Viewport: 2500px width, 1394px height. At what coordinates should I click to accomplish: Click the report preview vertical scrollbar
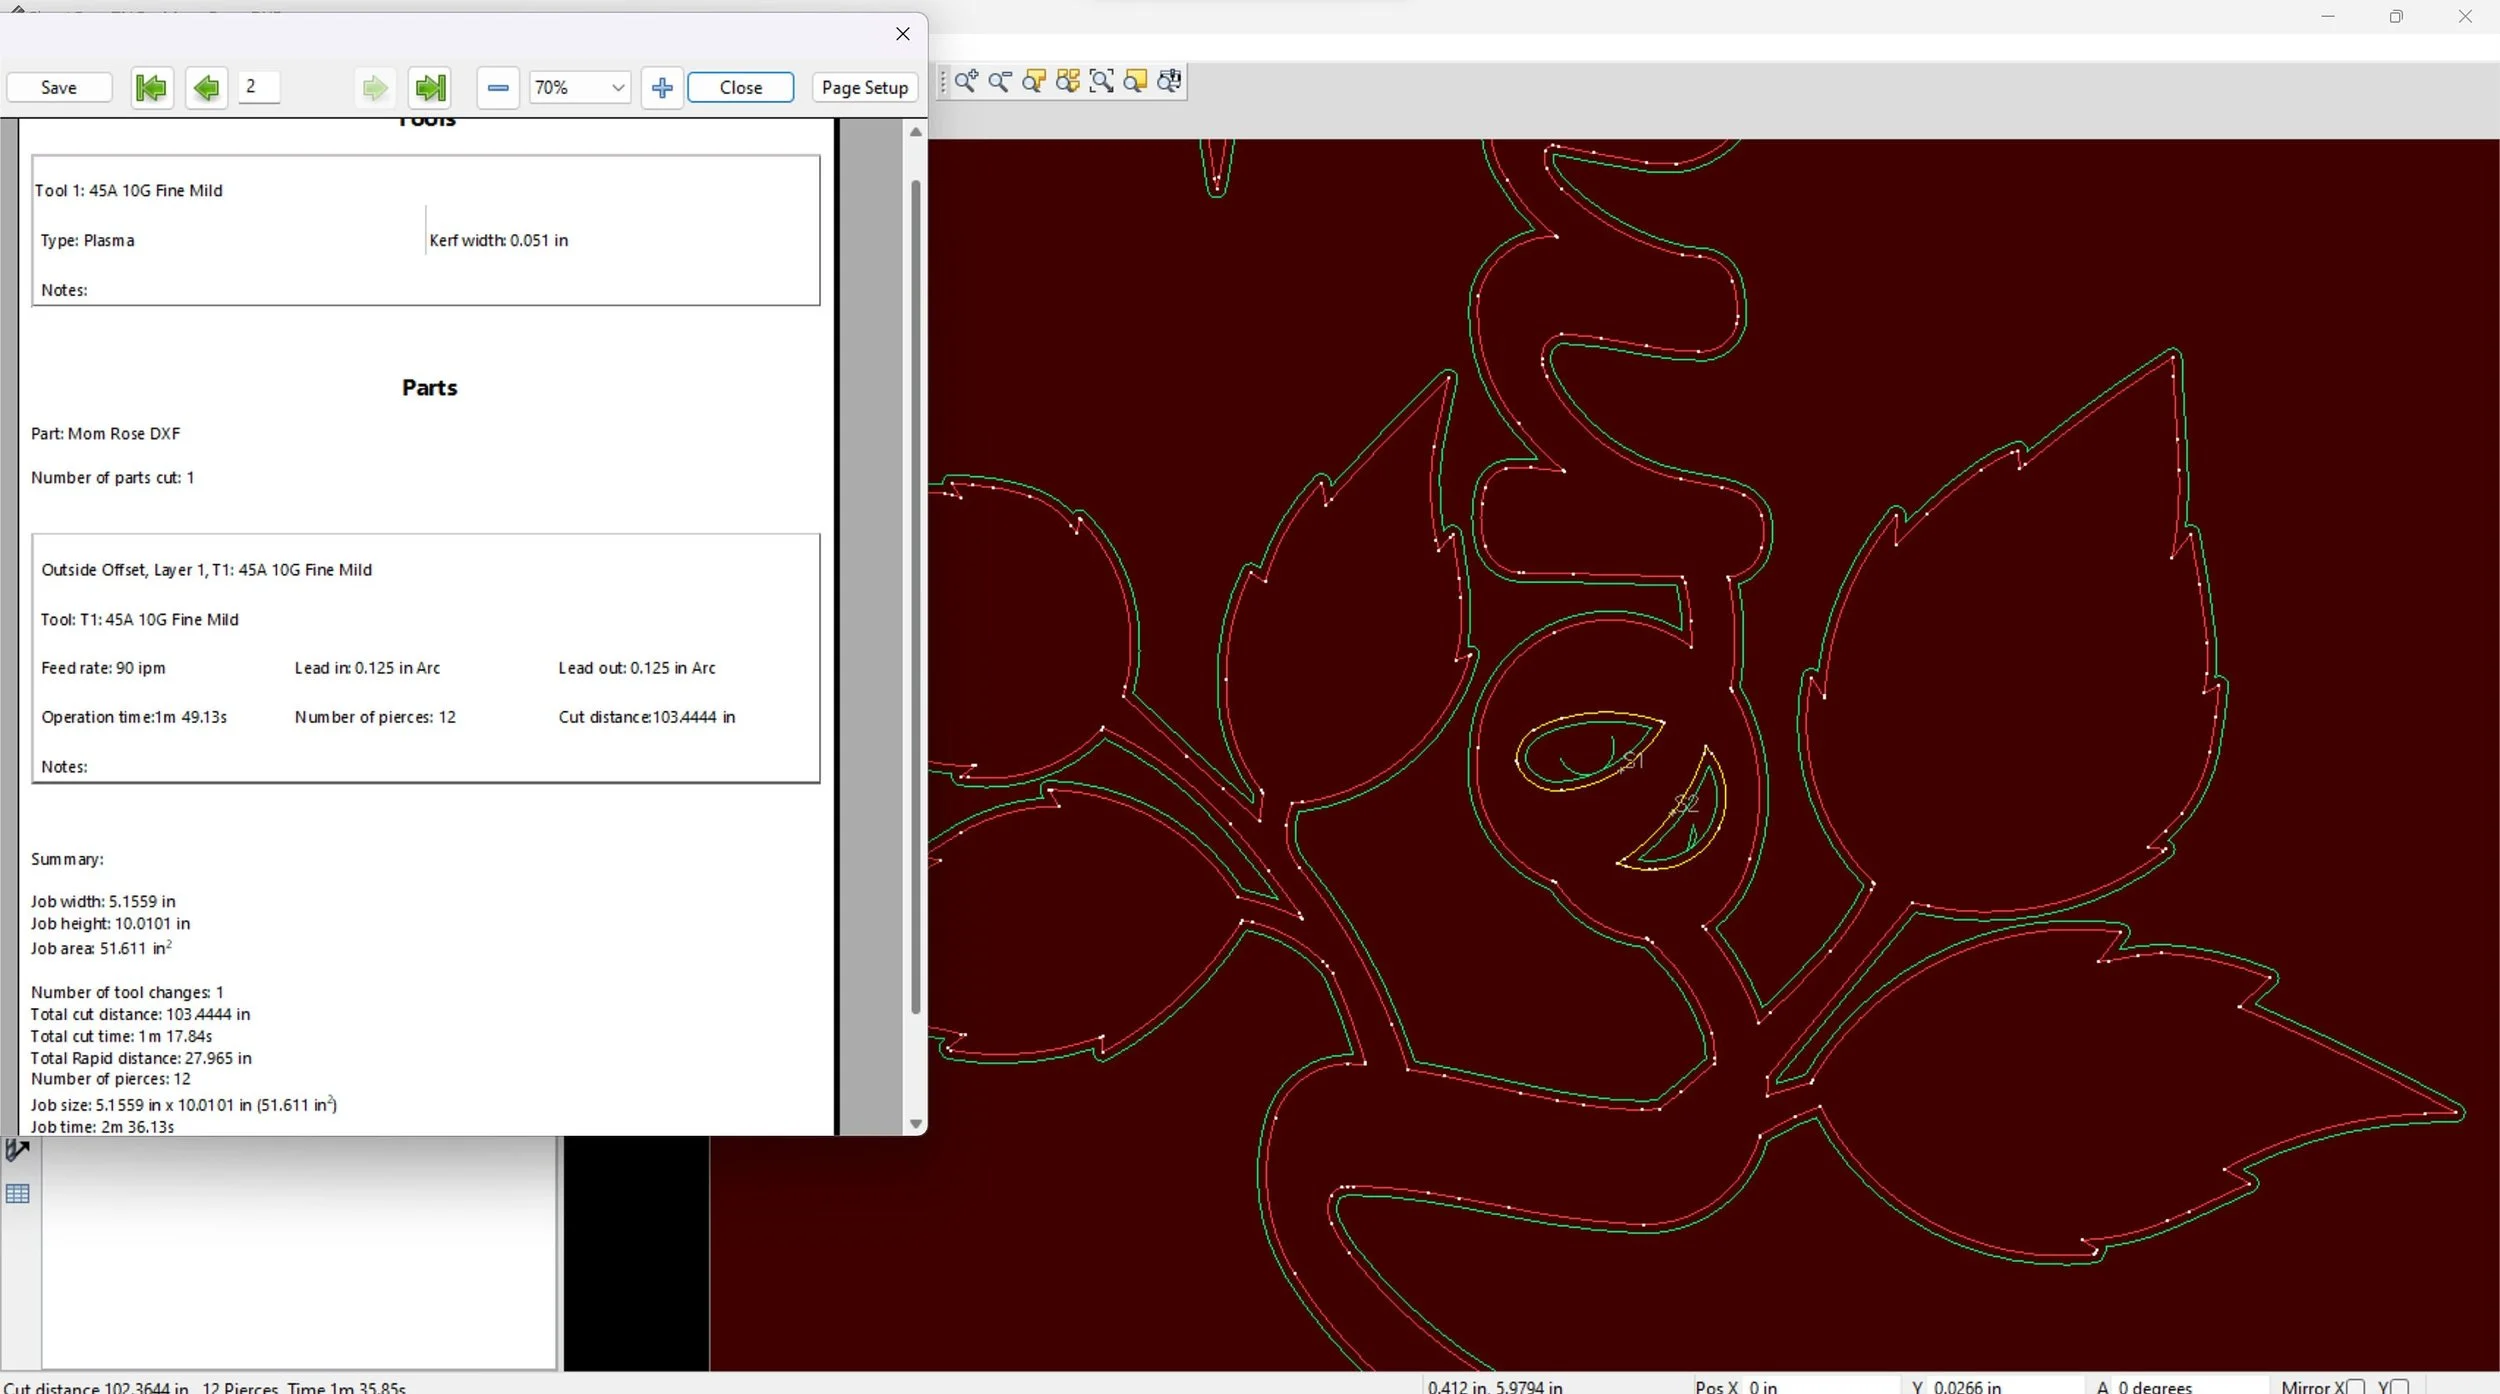915,598
